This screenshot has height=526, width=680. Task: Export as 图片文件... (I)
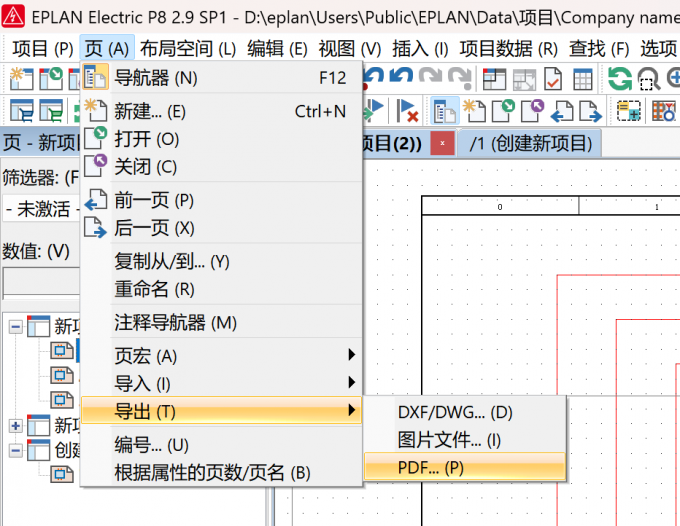pyautogui.click(x=464, y=440)
